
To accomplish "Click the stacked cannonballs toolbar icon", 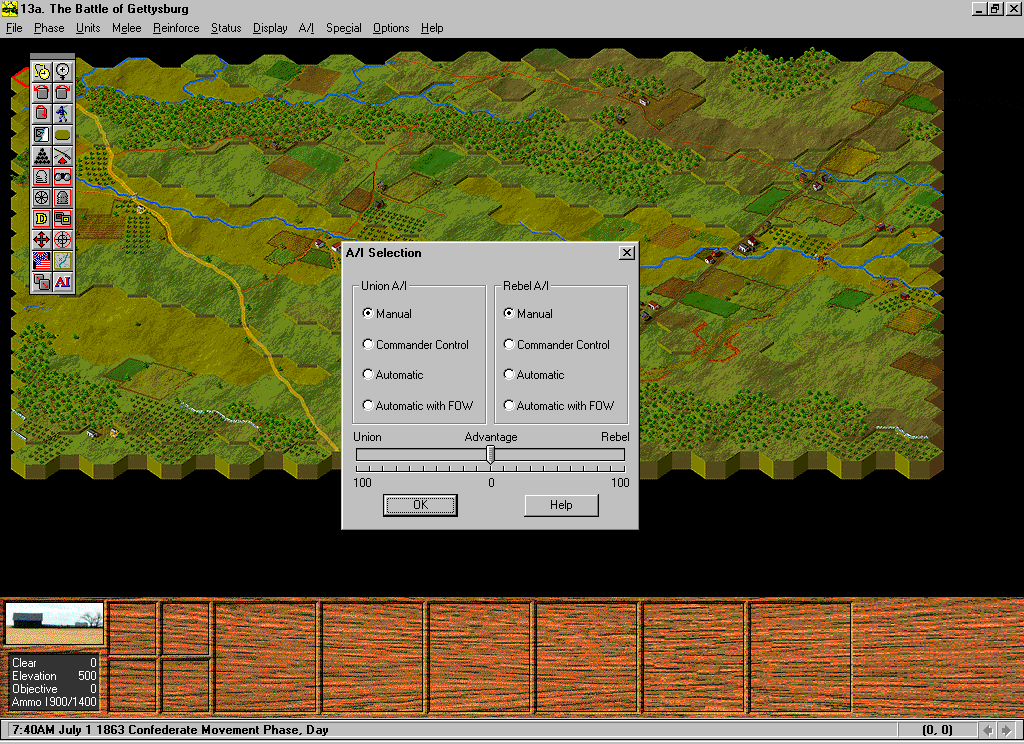I will [42, 156].
